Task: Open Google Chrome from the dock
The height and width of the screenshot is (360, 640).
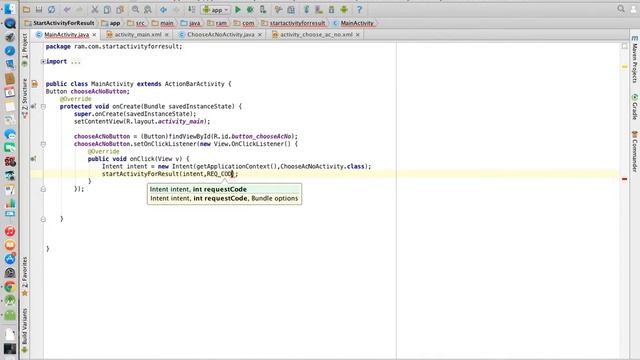Action: tap(10, 287)
